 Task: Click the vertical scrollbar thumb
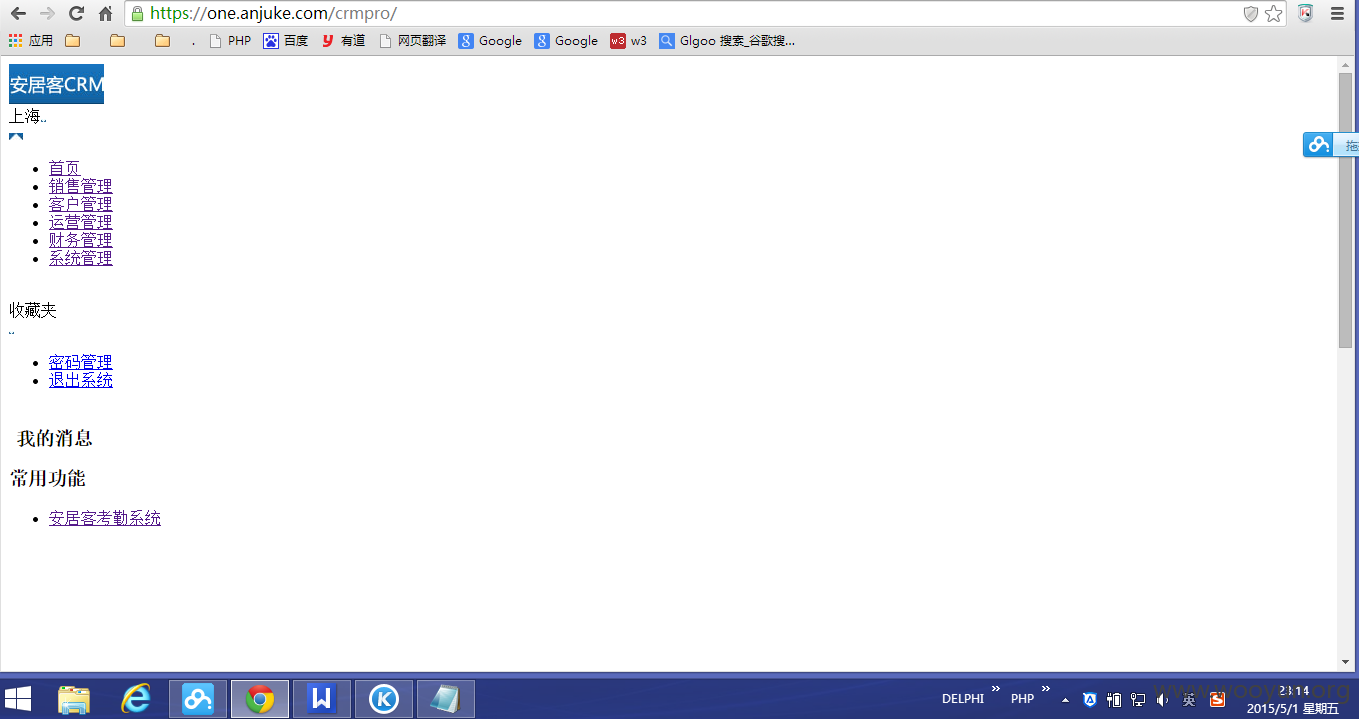coord(1345,210)
